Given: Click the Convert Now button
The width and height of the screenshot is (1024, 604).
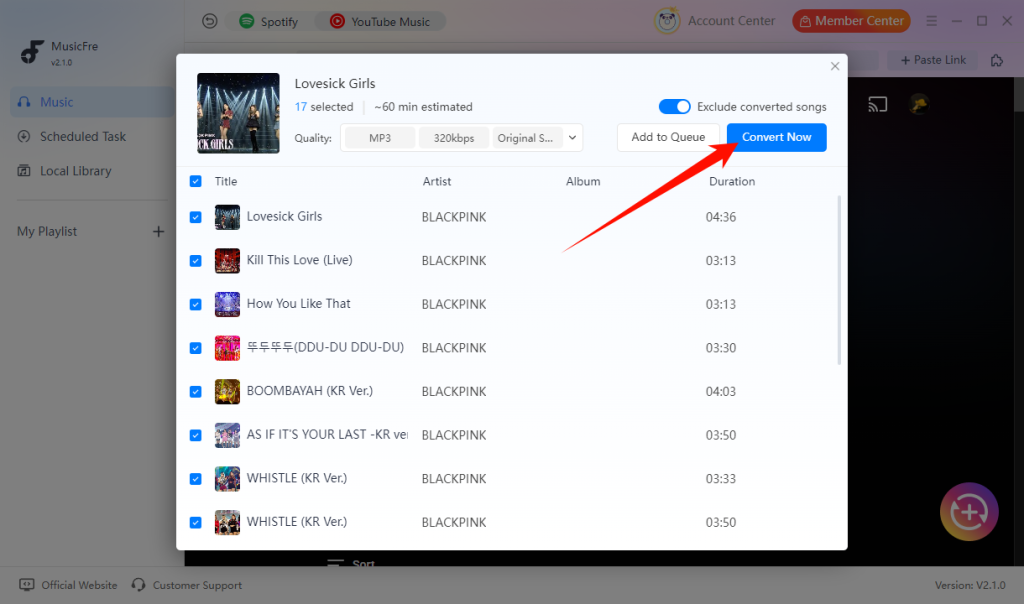Looking at the screenshot, I should pos(776,137).
